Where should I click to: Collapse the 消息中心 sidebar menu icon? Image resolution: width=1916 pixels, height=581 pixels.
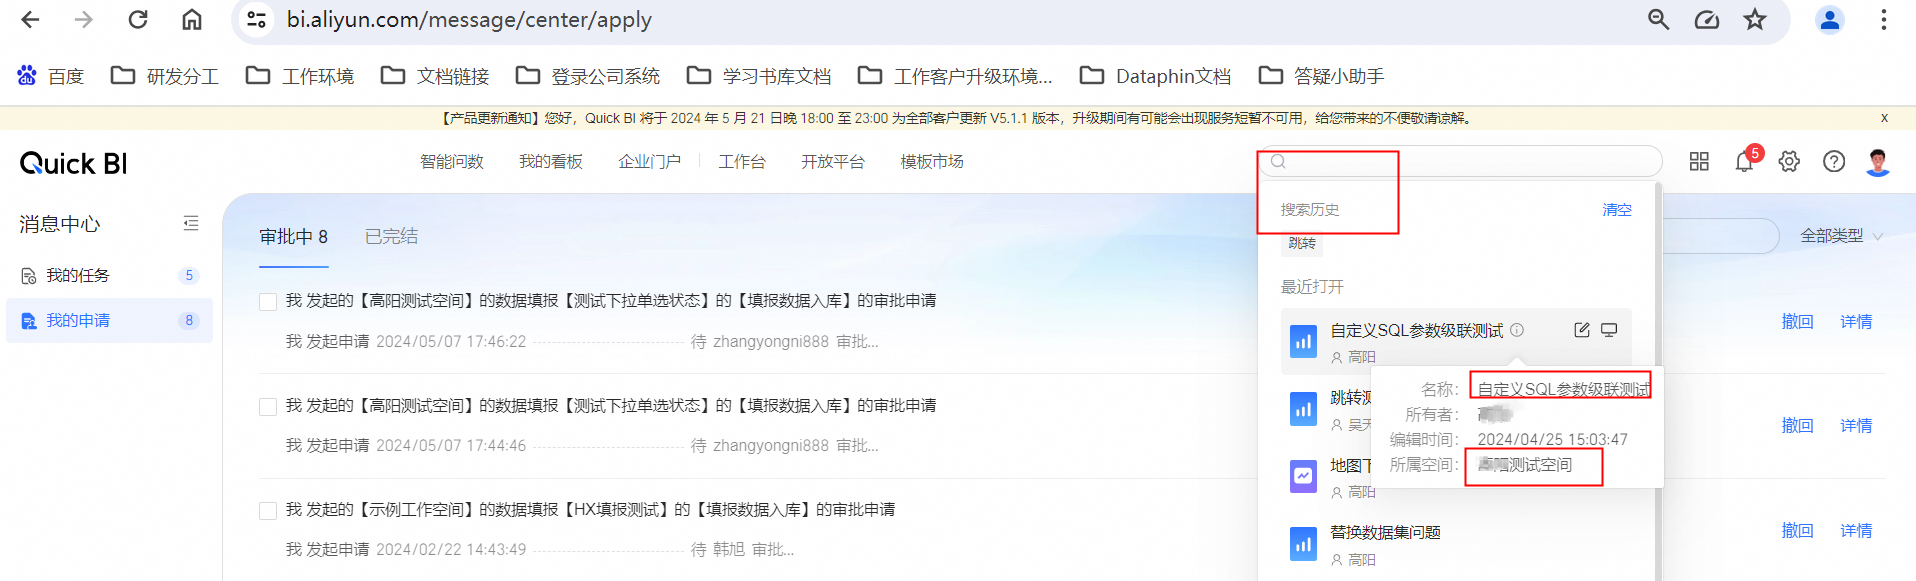[191, 224]
